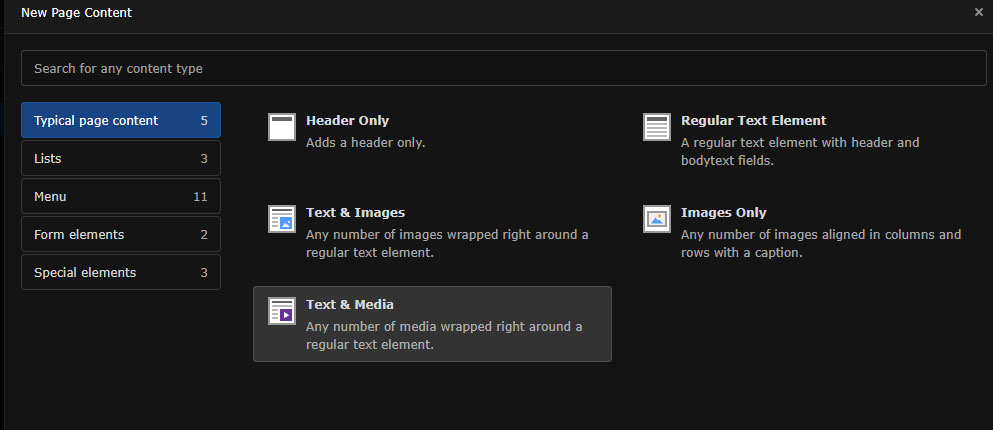
Task: Click the Regular Text Element title
Action: point(754,120)
